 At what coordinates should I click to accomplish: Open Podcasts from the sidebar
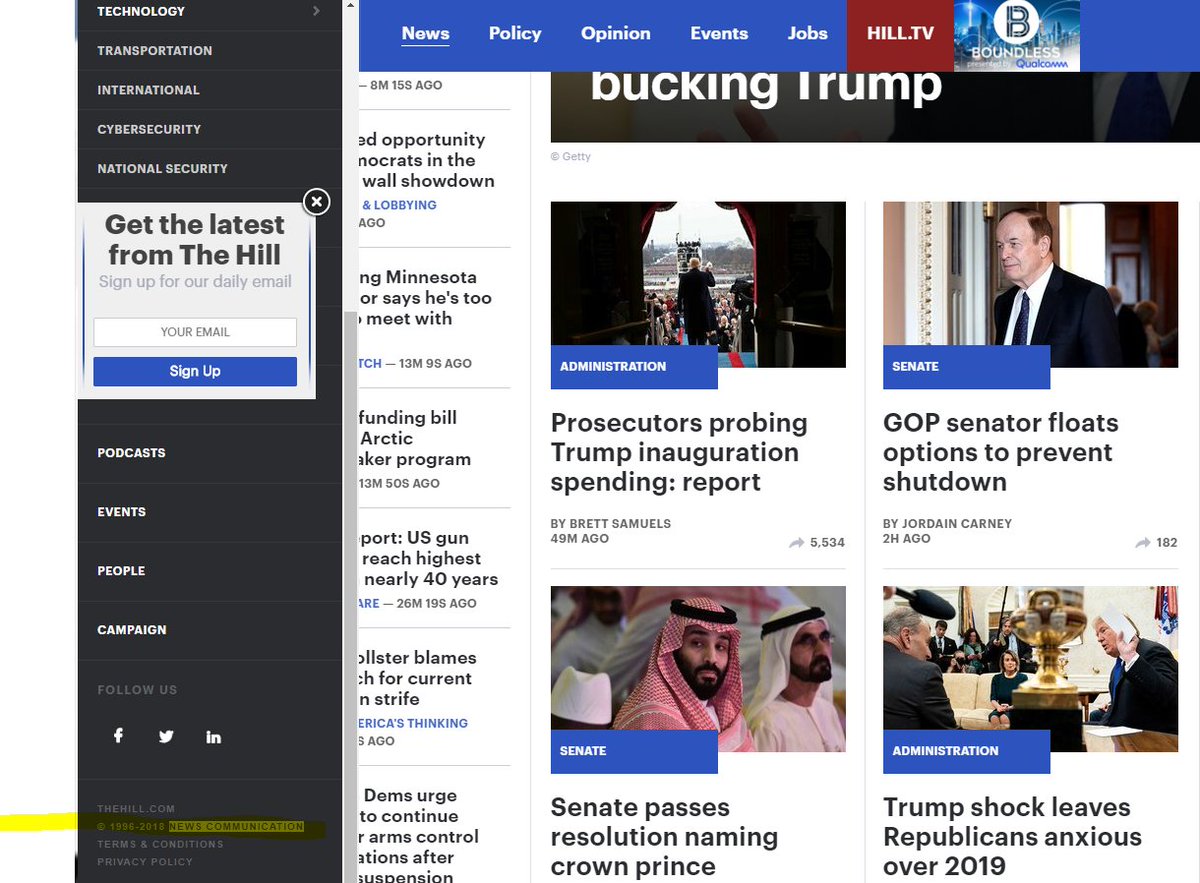click(x=131, y=453)
